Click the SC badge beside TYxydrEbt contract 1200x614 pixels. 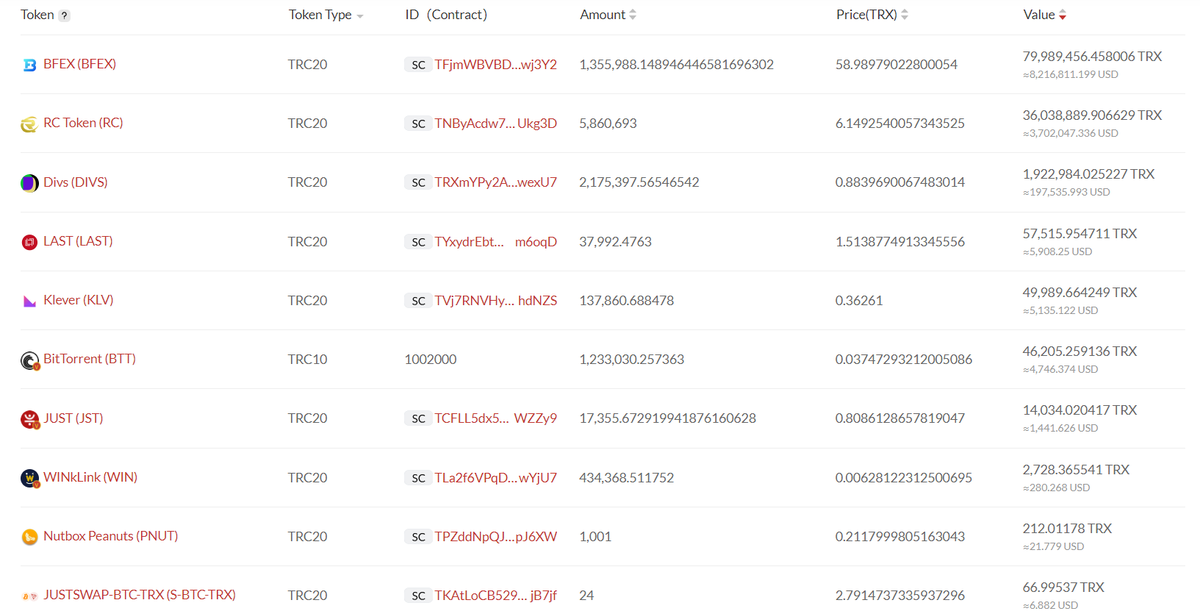pos(418,242)
